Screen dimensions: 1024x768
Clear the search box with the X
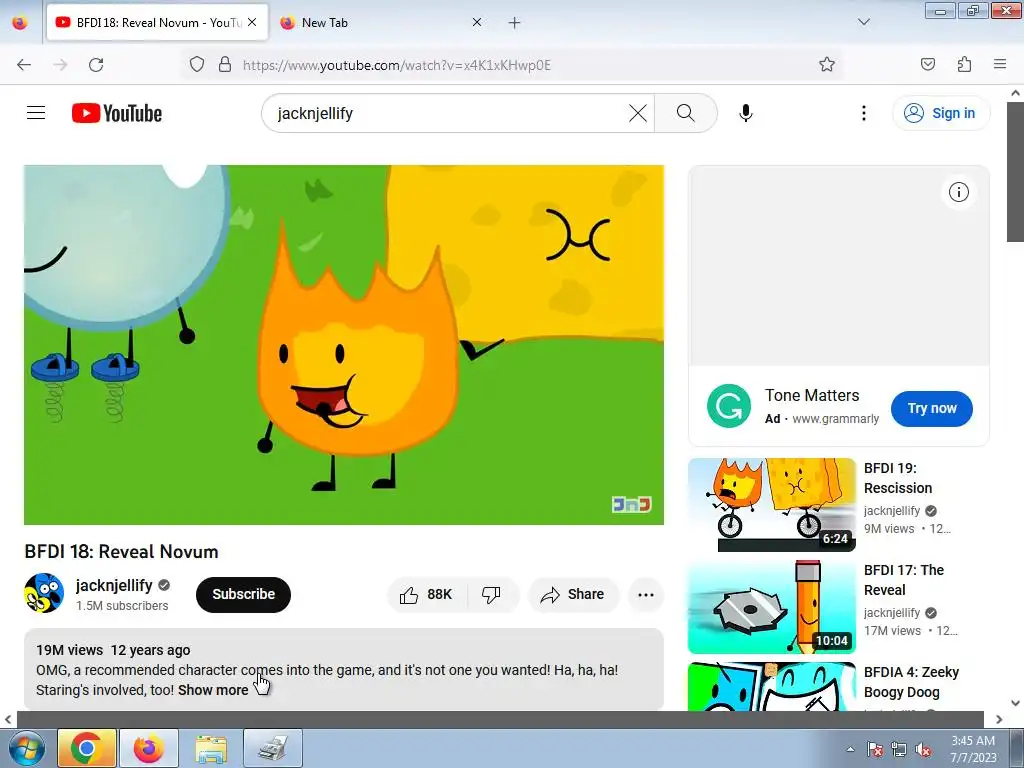[637, 113]
